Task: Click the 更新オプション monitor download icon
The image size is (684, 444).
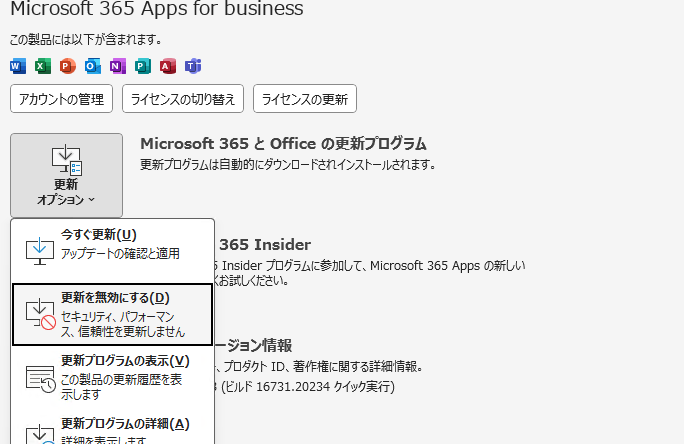Action: tap(67, 160)
